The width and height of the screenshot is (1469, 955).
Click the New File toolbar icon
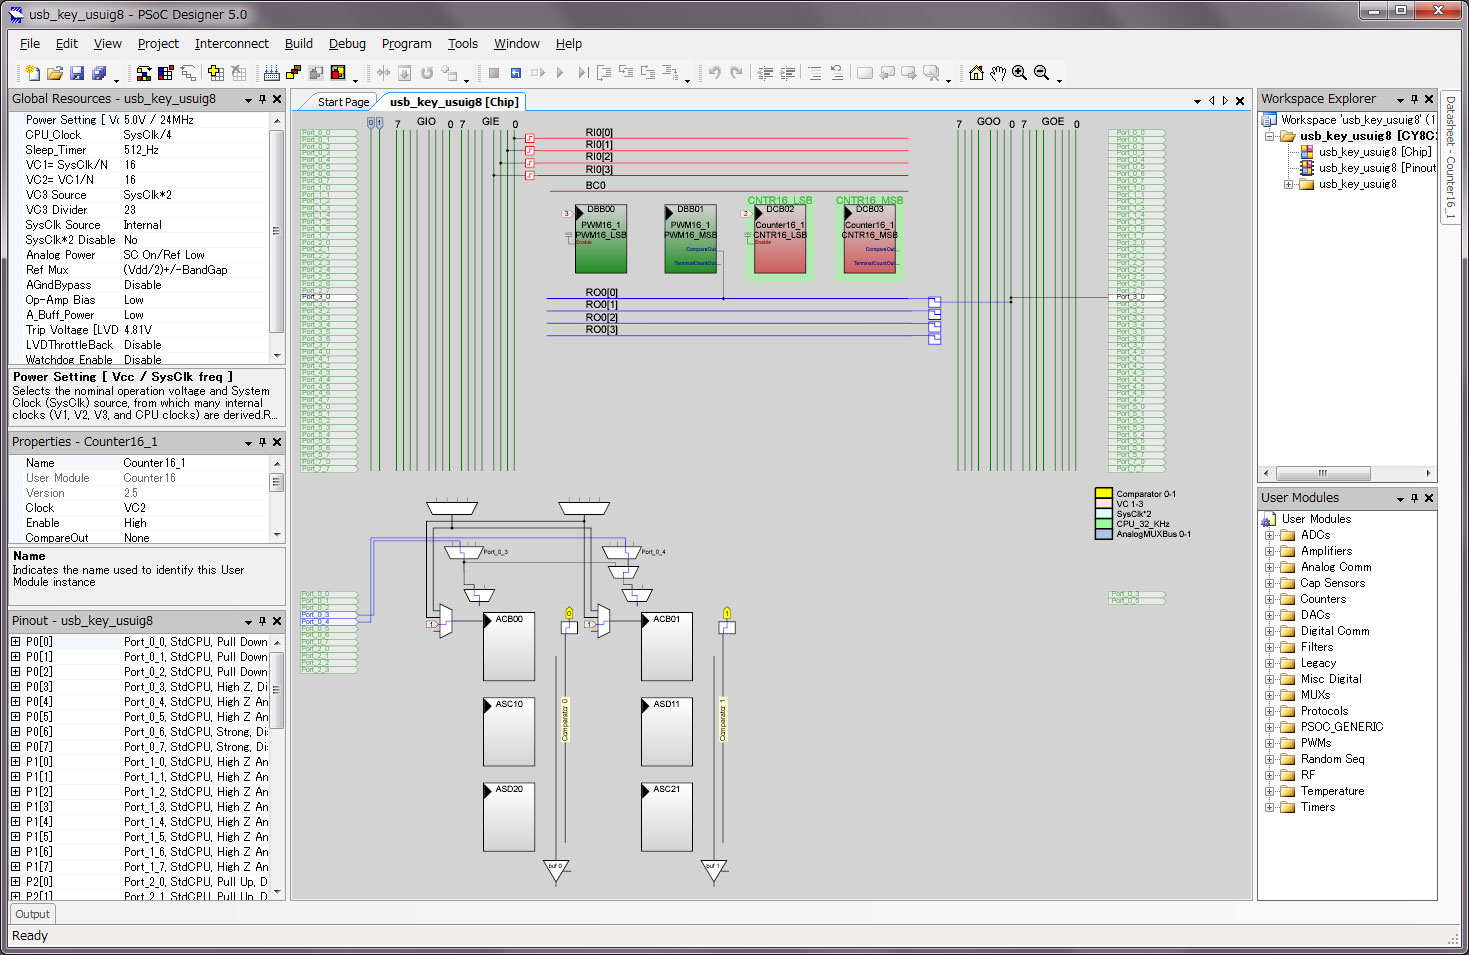pos(33,73)
